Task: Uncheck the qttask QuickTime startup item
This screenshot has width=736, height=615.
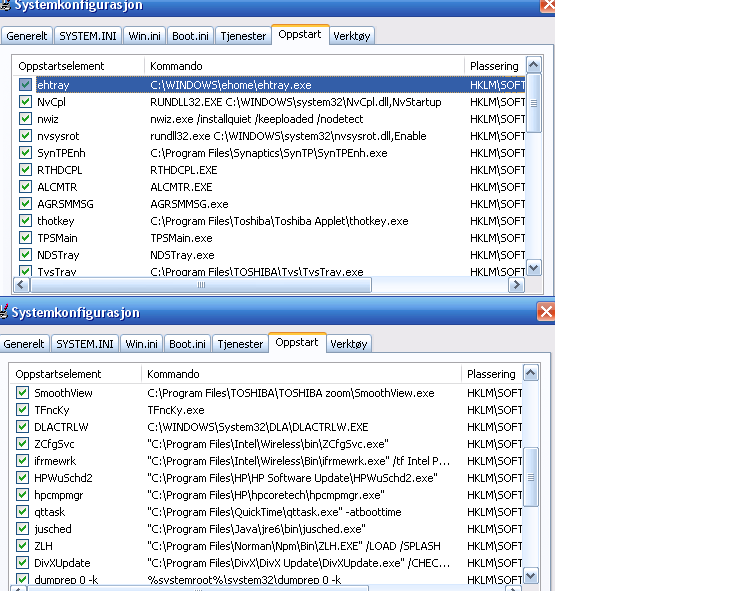Action: [x=22, y=512]
